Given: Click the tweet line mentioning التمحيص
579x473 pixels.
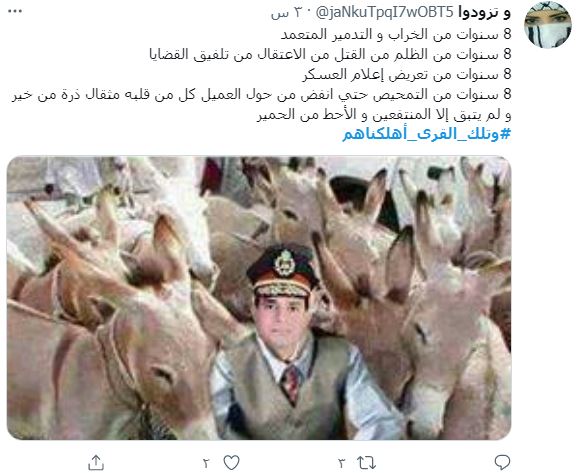Looking at the screenshot, I should pos(261,95).
